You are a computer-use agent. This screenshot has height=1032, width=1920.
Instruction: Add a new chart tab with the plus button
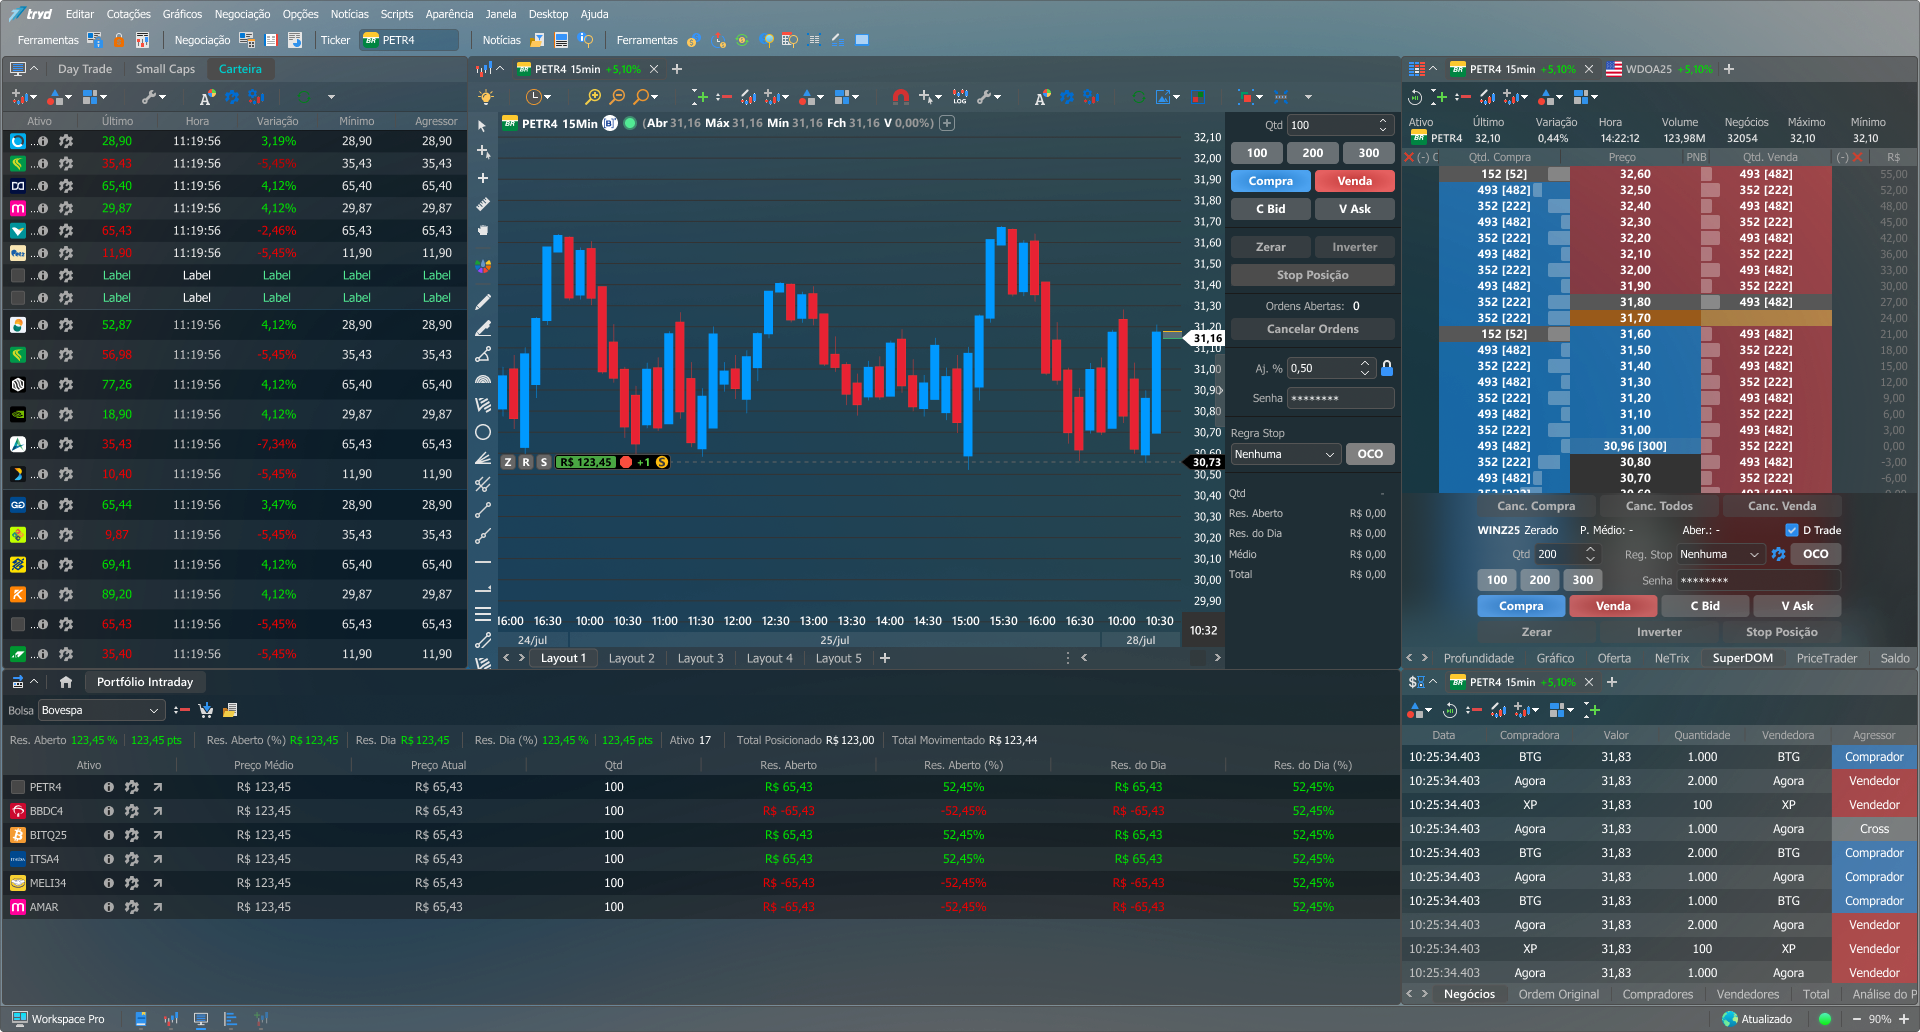click(x=677, y=69)
